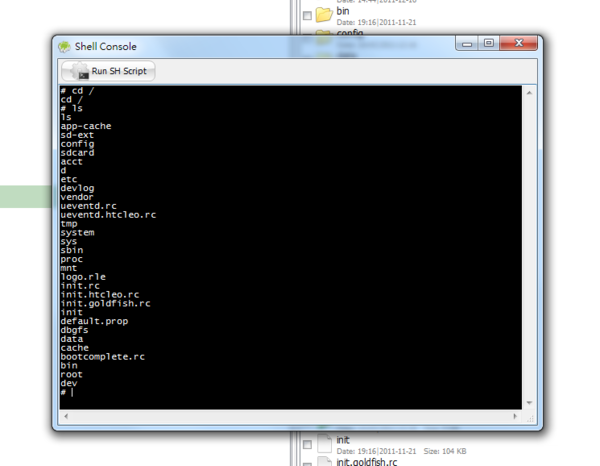Click the 'root' entry in console output
This screenshot has height=466, width=600.
click(x=71, y=374)
